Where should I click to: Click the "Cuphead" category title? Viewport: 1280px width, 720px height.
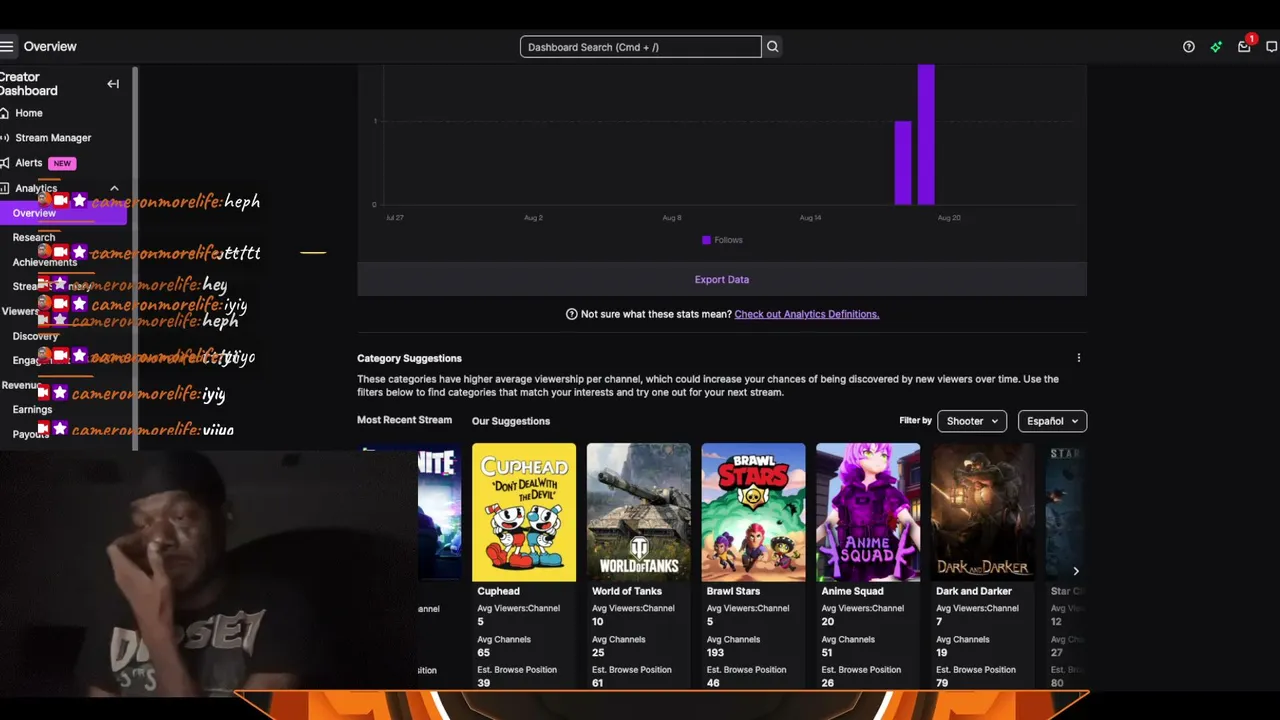[498, 591]
